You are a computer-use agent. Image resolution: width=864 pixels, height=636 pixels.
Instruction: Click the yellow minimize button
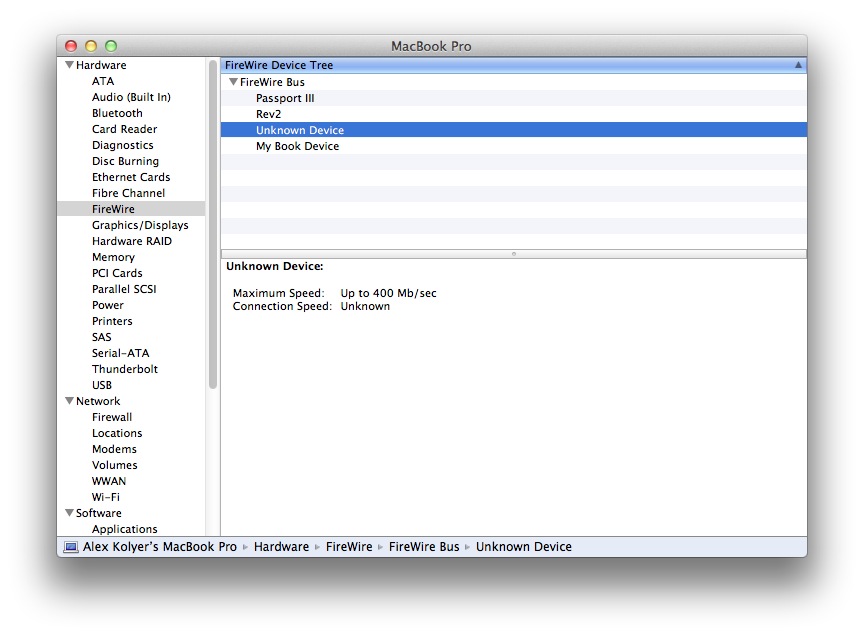(x=91, y=46)
